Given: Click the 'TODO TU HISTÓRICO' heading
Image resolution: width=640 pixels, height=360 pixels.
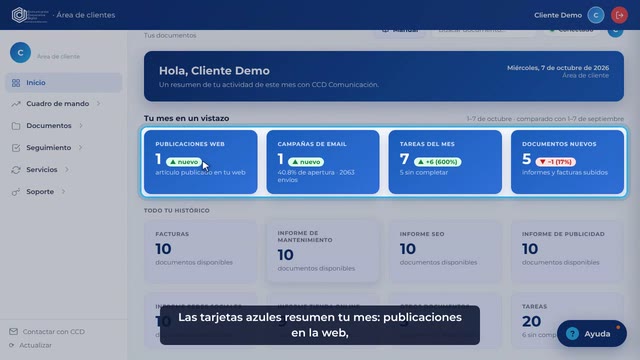Looking at the screenshot, I should click(x=176, y=211).
